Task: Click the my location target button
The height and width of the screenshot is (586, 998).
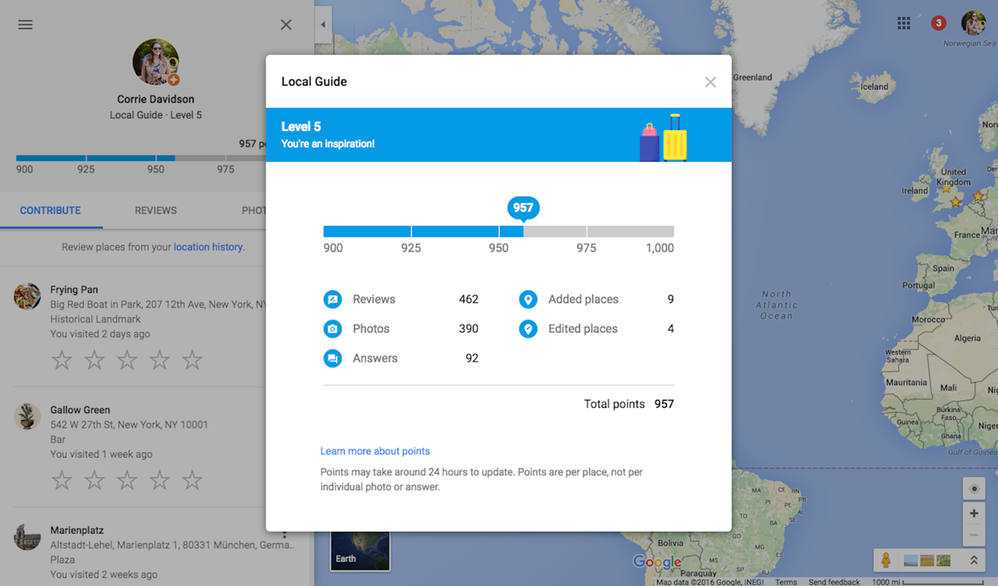Action: pos(974,489)
